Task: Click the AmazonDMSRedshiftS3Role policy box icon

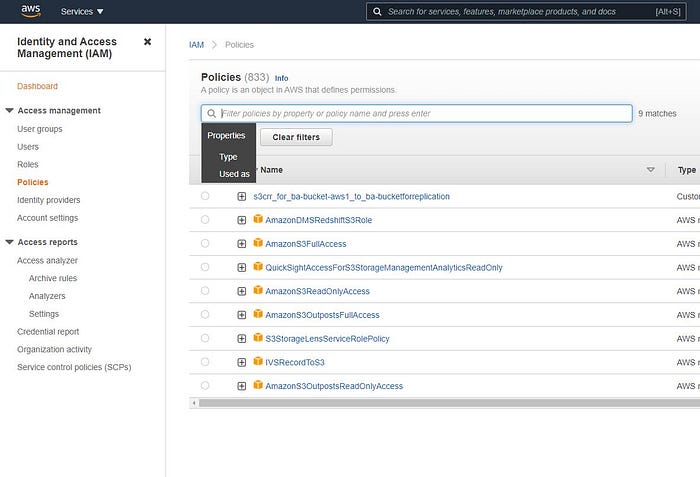Action: point(257,219)
